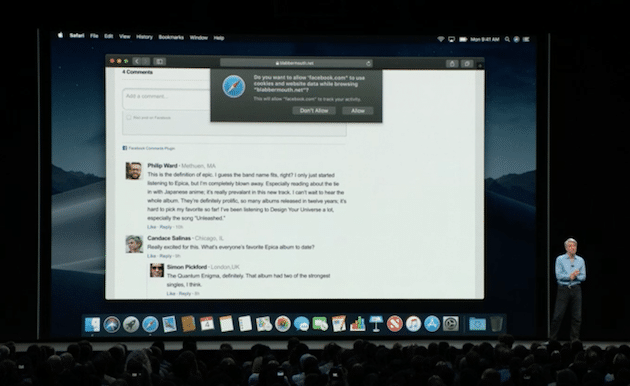This screenshot has height=386, width=630.
Task: Tick the Also post on Facebook checkbox
Action: [x=129, y=118]
